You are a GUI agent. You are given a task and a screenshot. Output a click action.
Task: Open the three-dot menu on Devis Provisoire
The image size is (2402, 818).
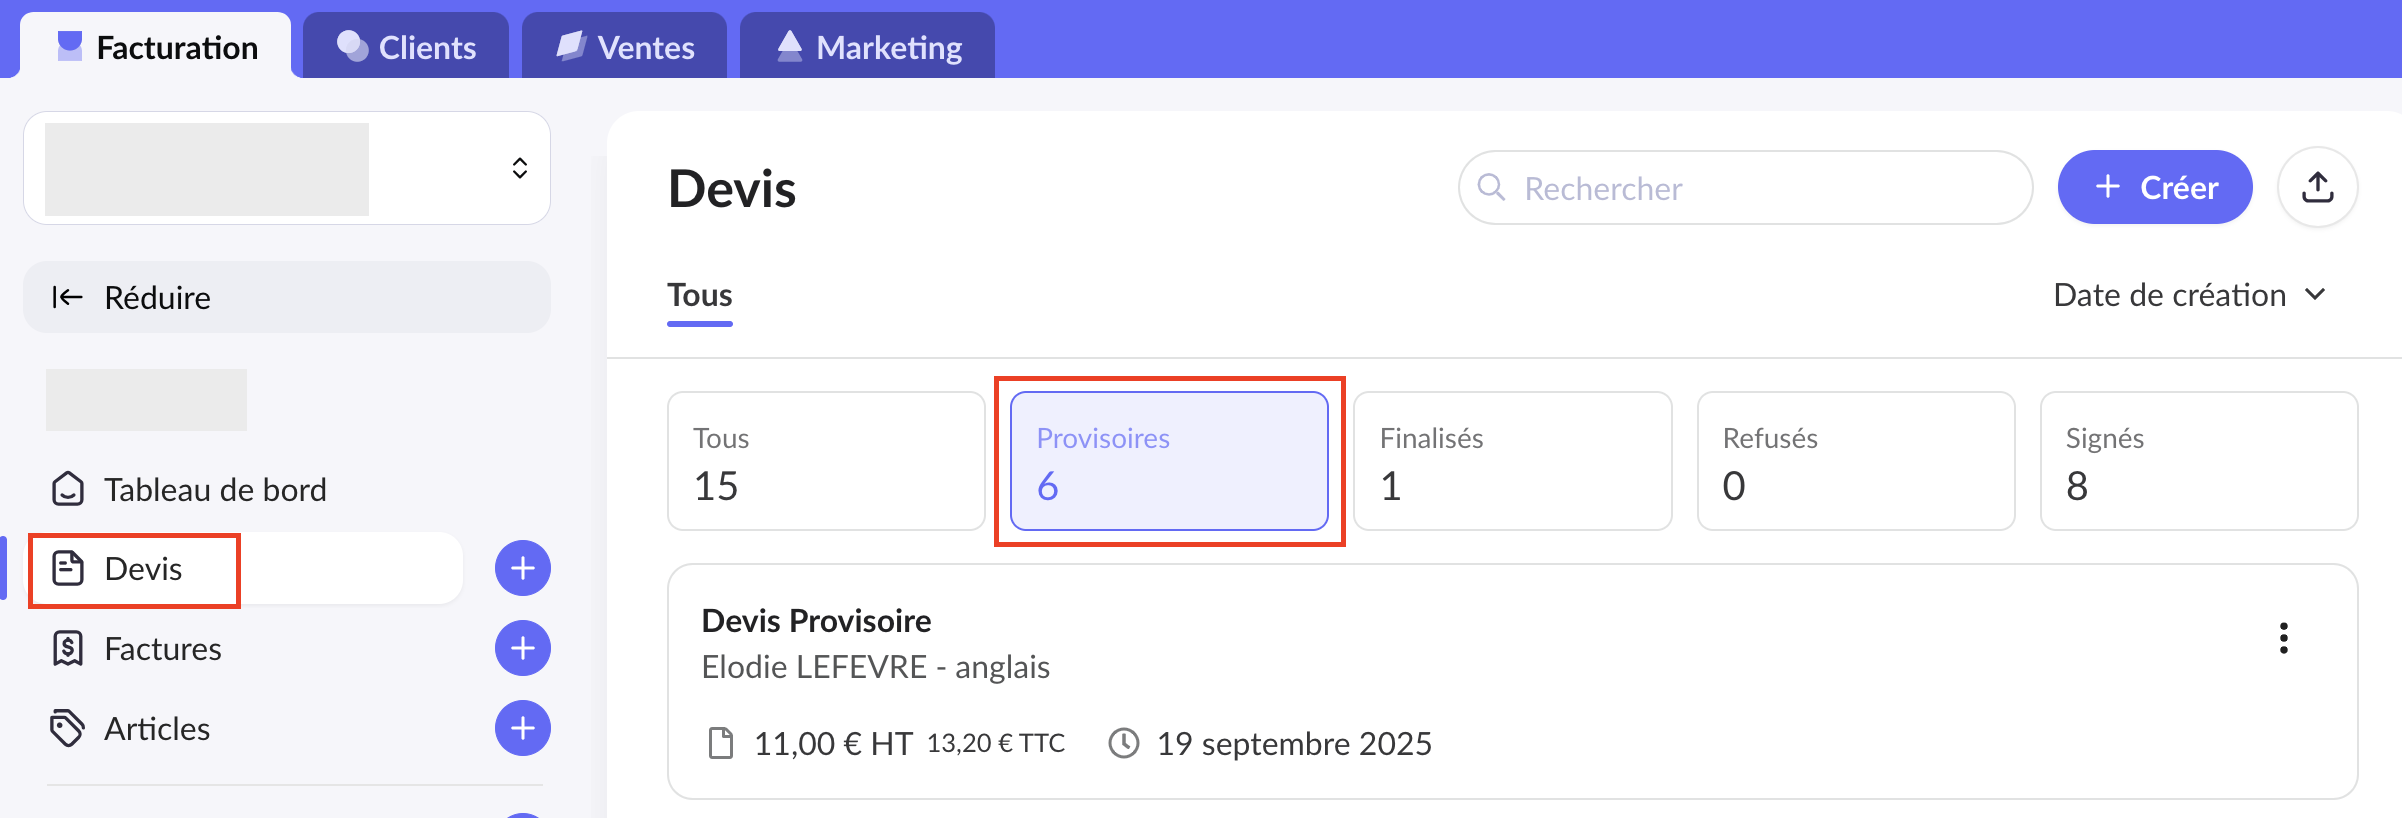click(2283, 638)
